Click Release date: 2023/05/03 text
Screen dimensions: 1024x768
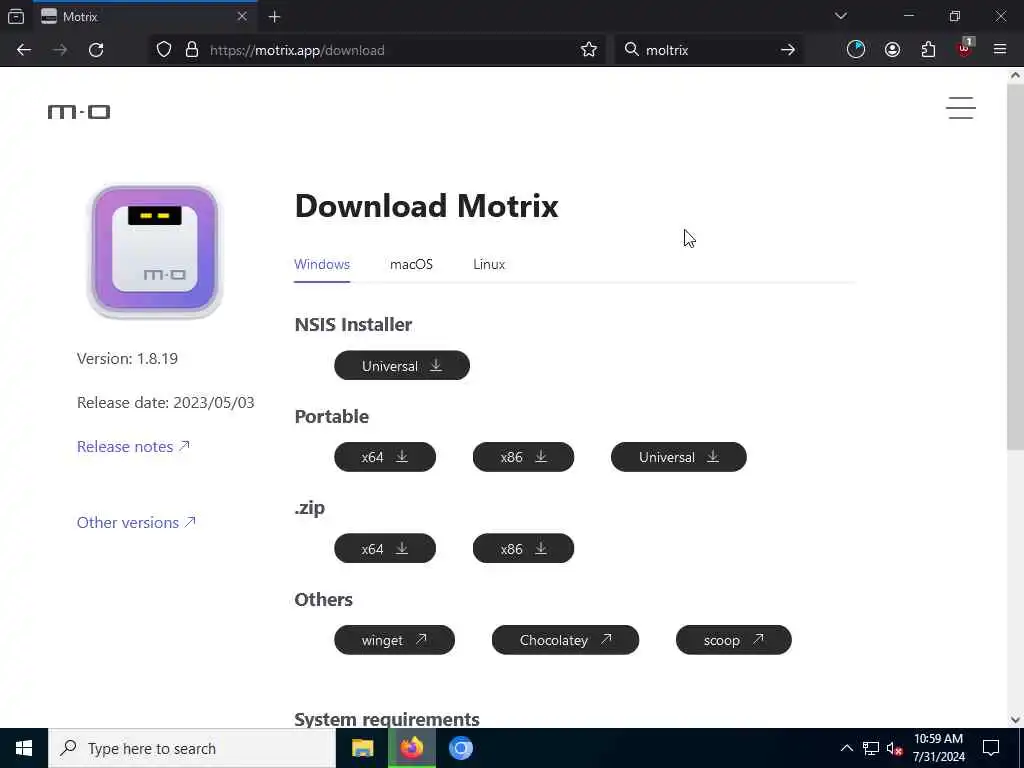point(166,402)
